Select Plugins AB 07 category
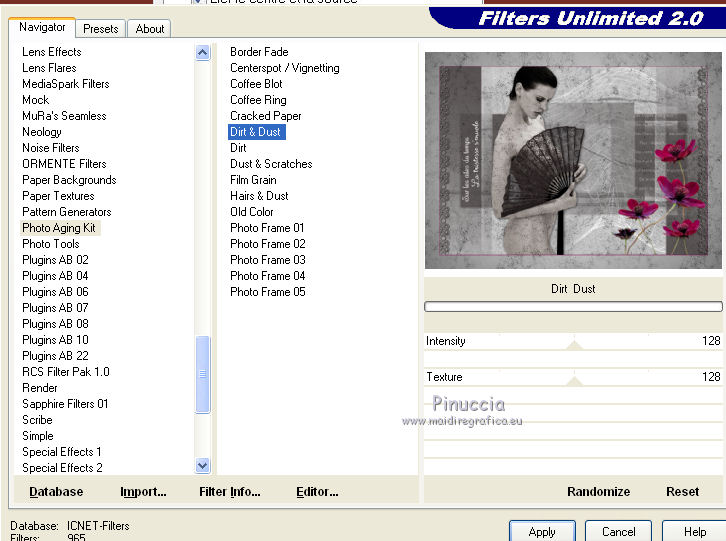Viewport: 726px width, 541px height. (x=55, y=308)
